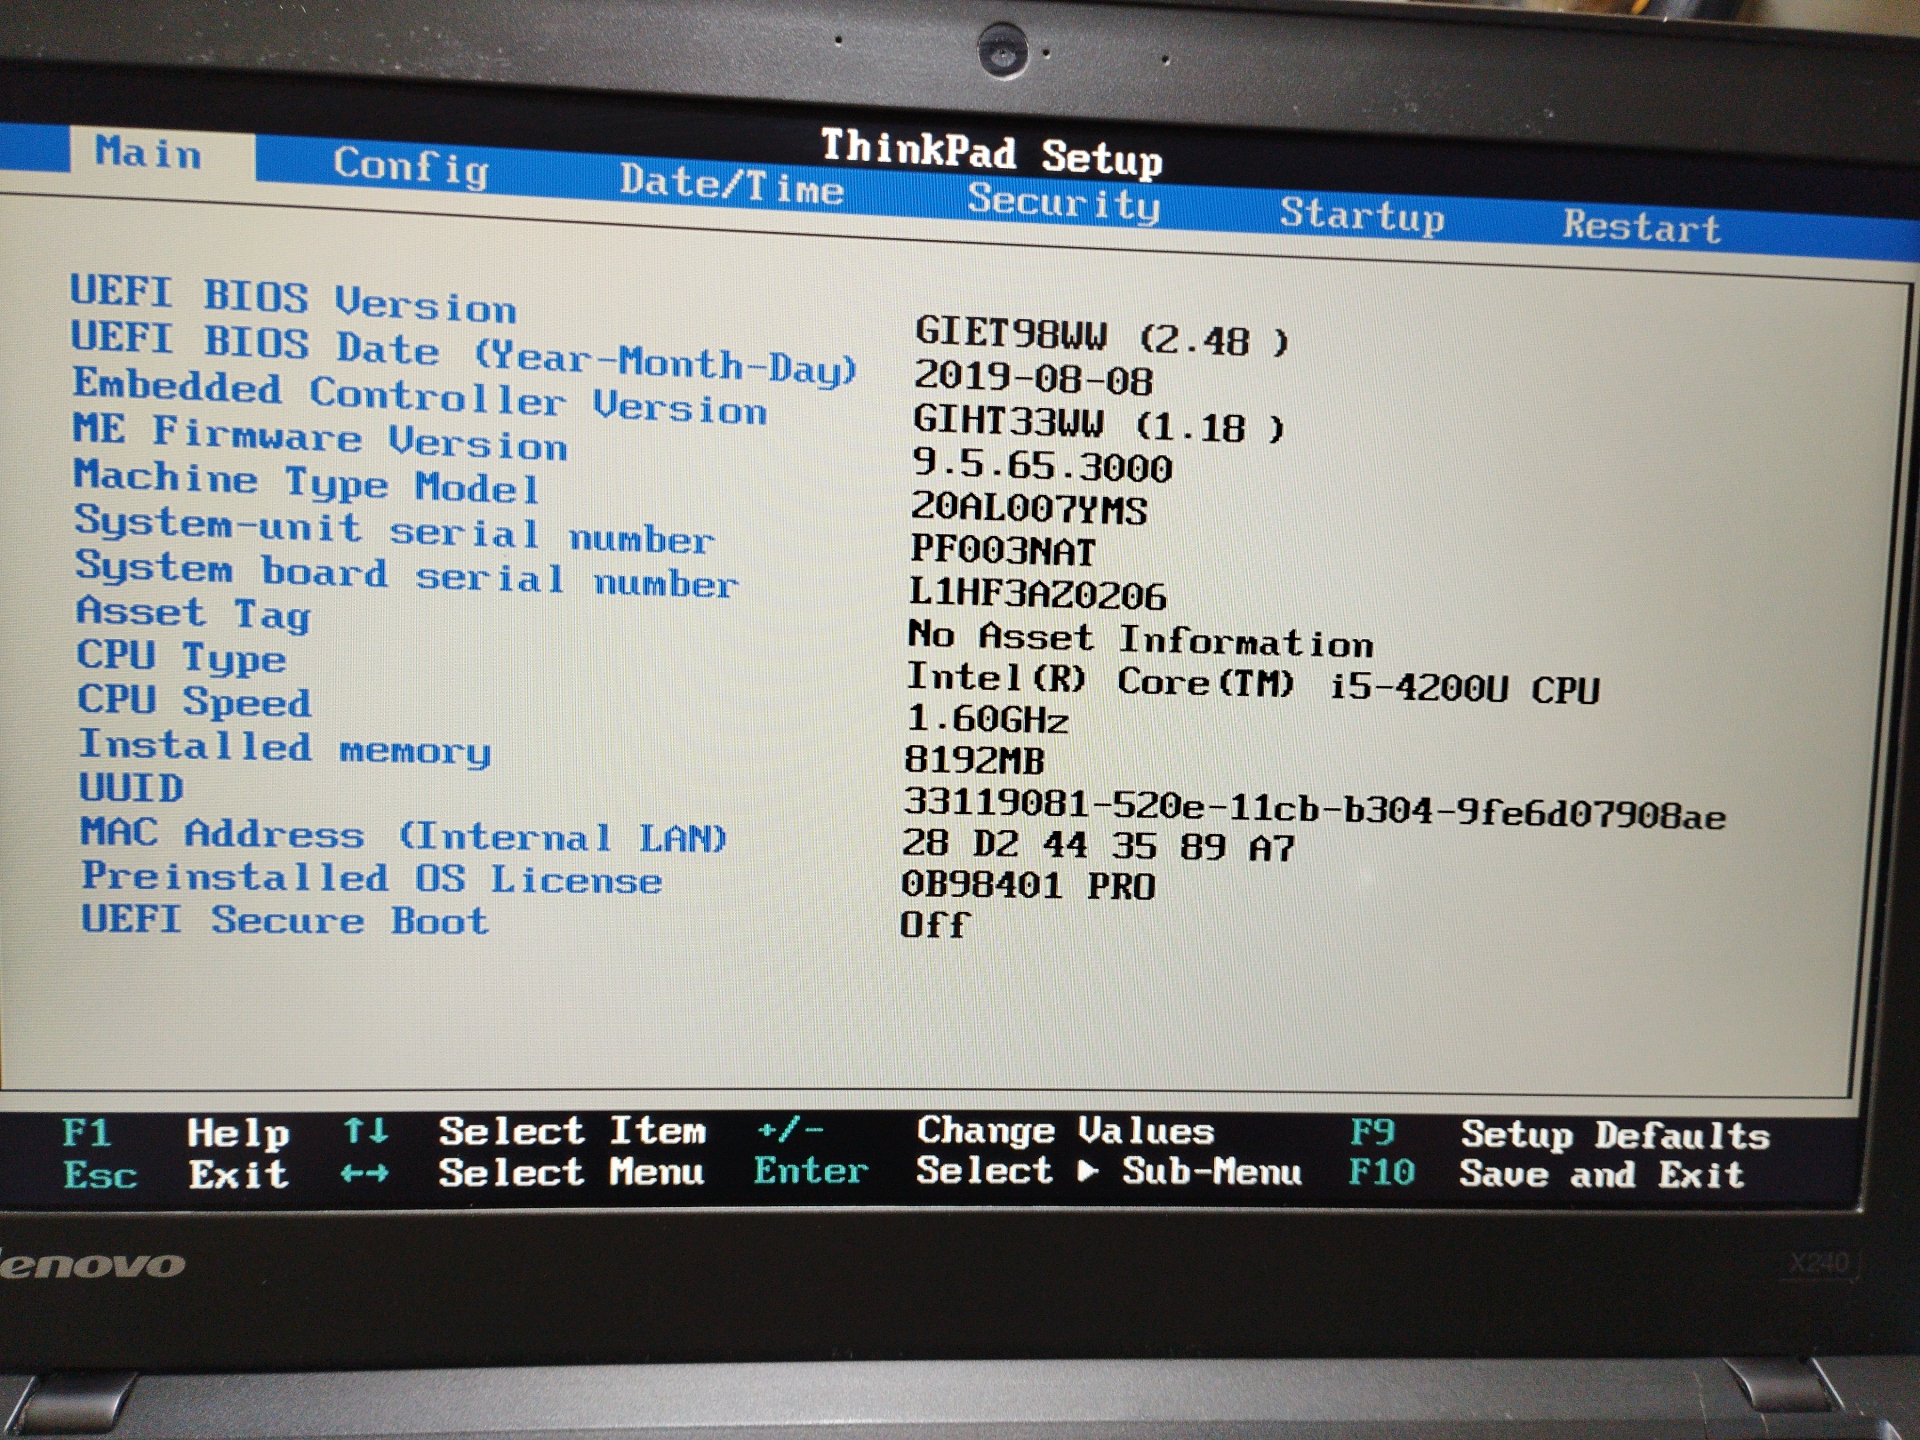Viewport: 1920px width, 1440px height.
Task: Click the X240 model label on bezel
Action: [1820, 1264]
